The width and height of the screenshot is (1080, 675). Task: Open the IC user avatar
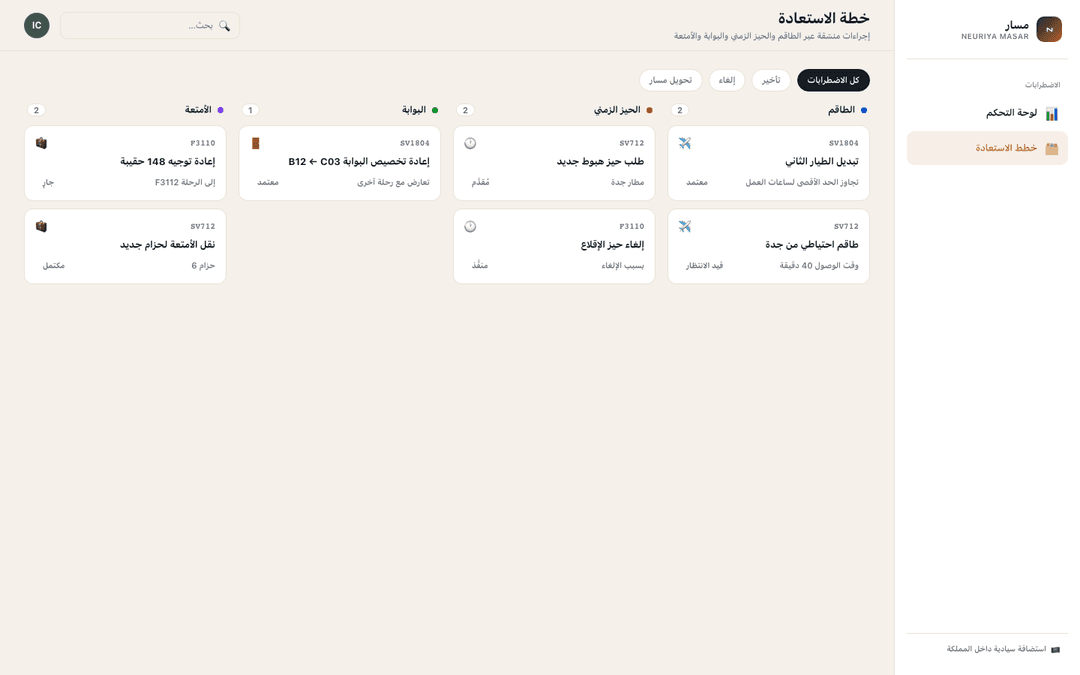(x=37, y=25)
